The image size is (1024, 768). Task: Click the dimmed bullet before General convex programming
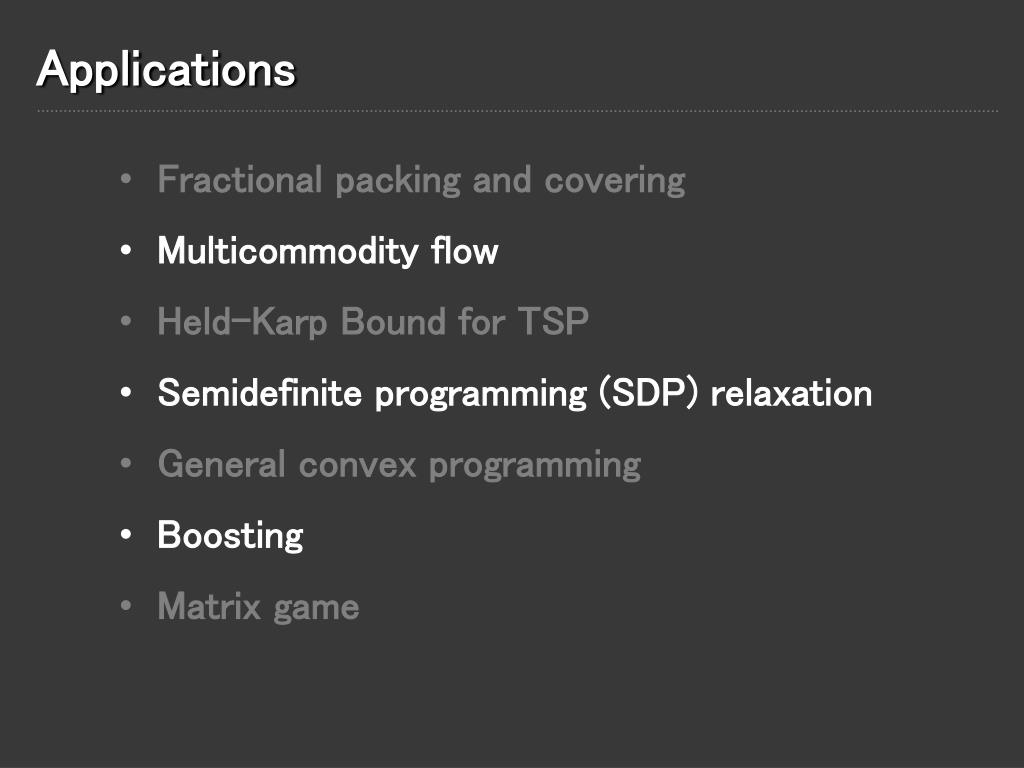tap(126, 464)
